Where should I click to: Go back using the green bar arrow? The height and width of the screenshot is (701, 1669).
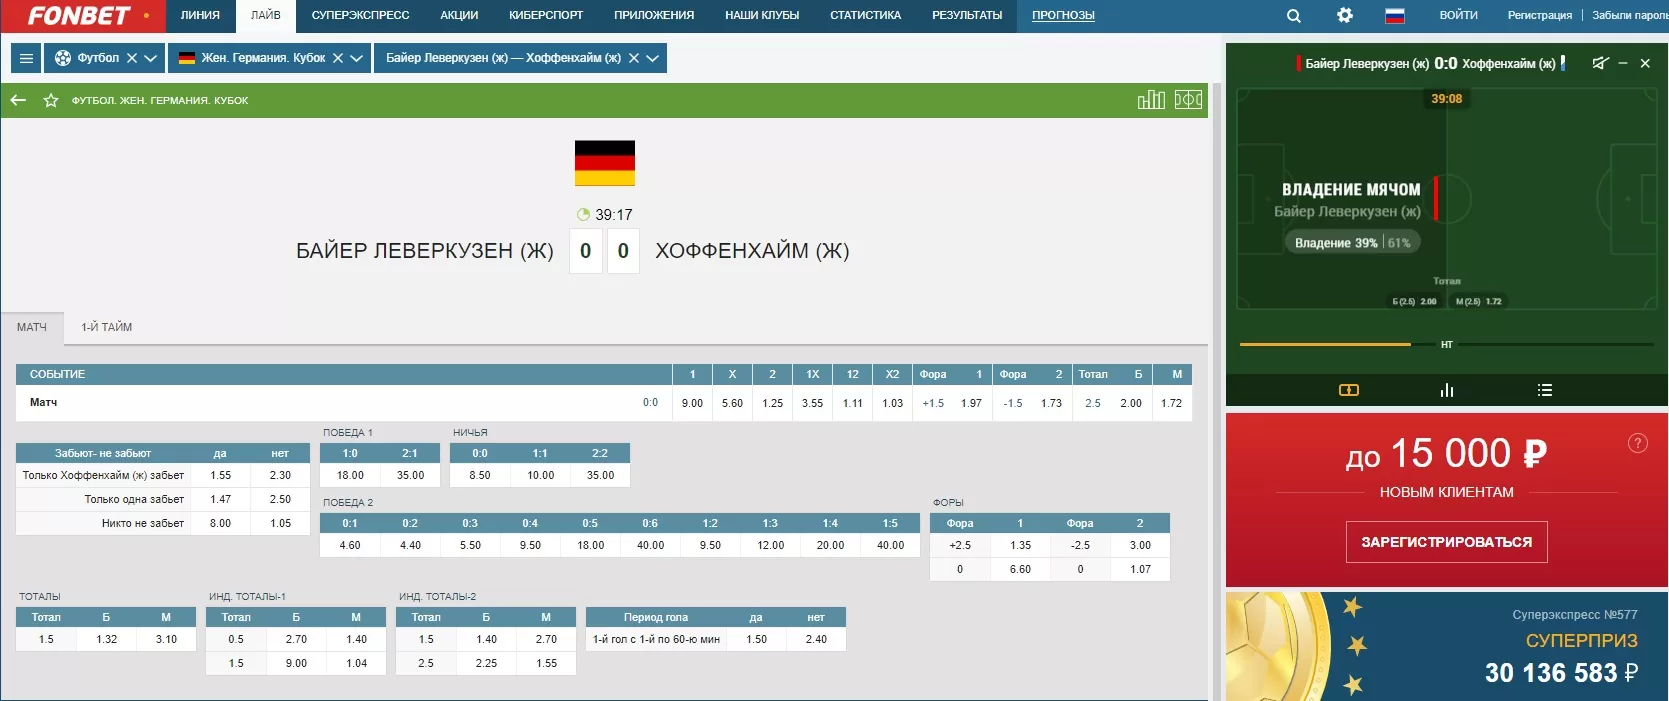[x=18, y=100]
